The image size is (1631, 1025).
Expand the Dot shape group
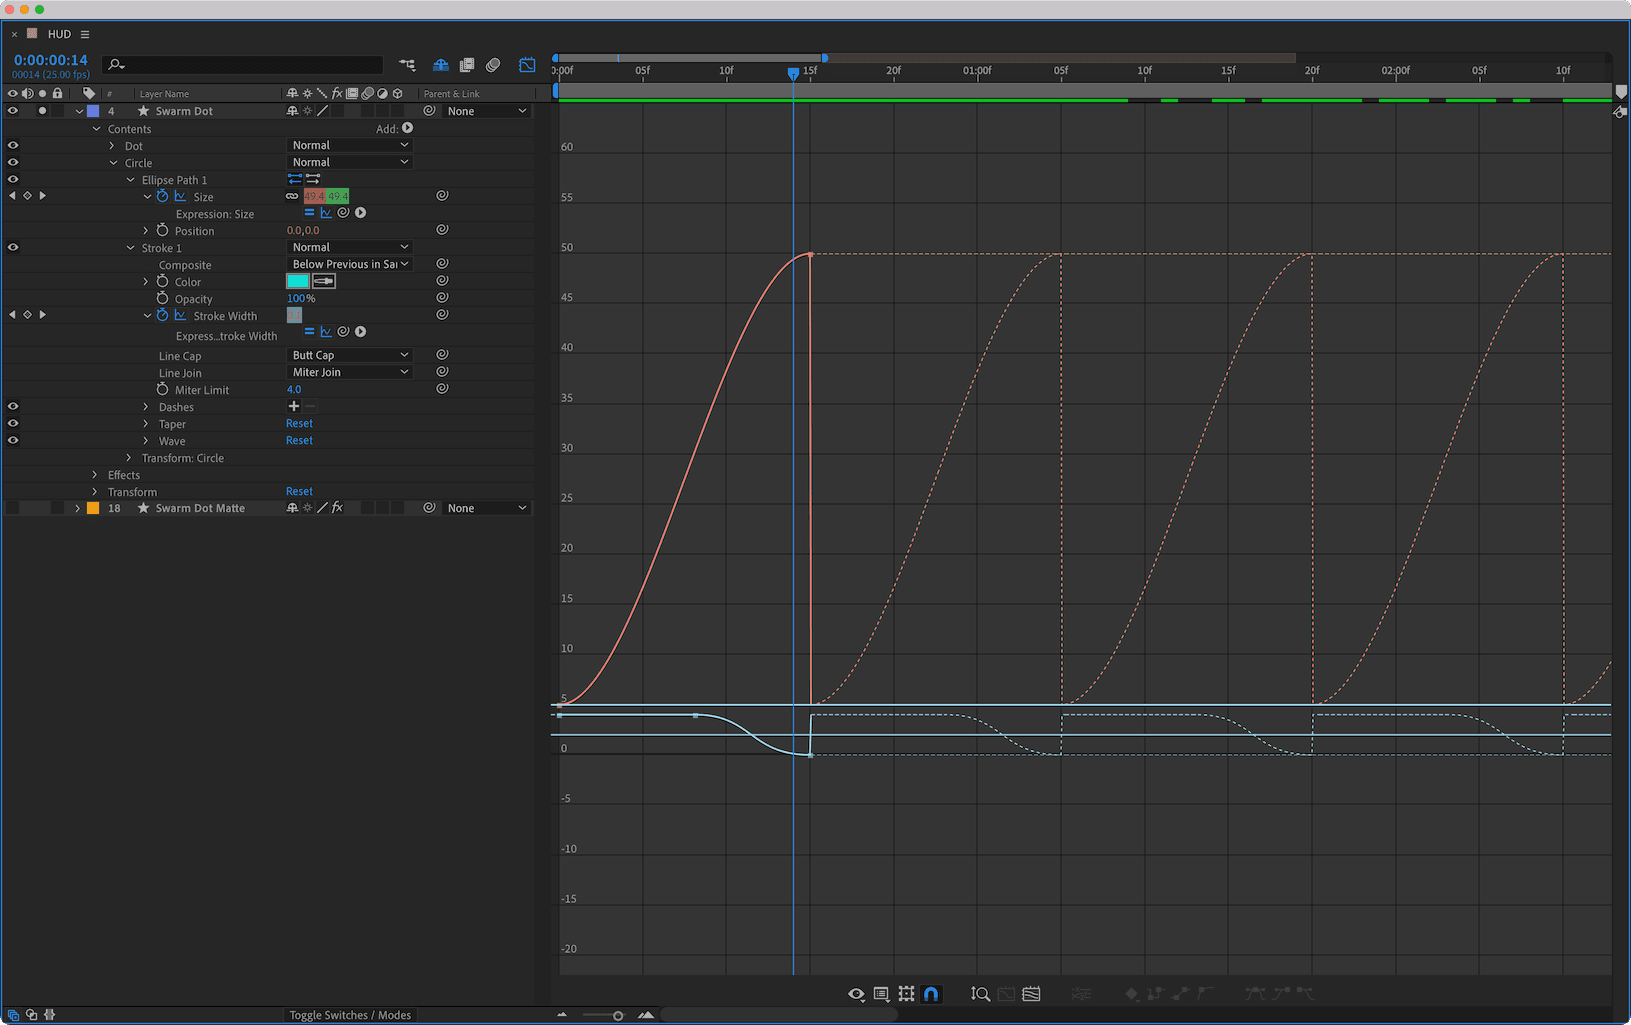112,146
